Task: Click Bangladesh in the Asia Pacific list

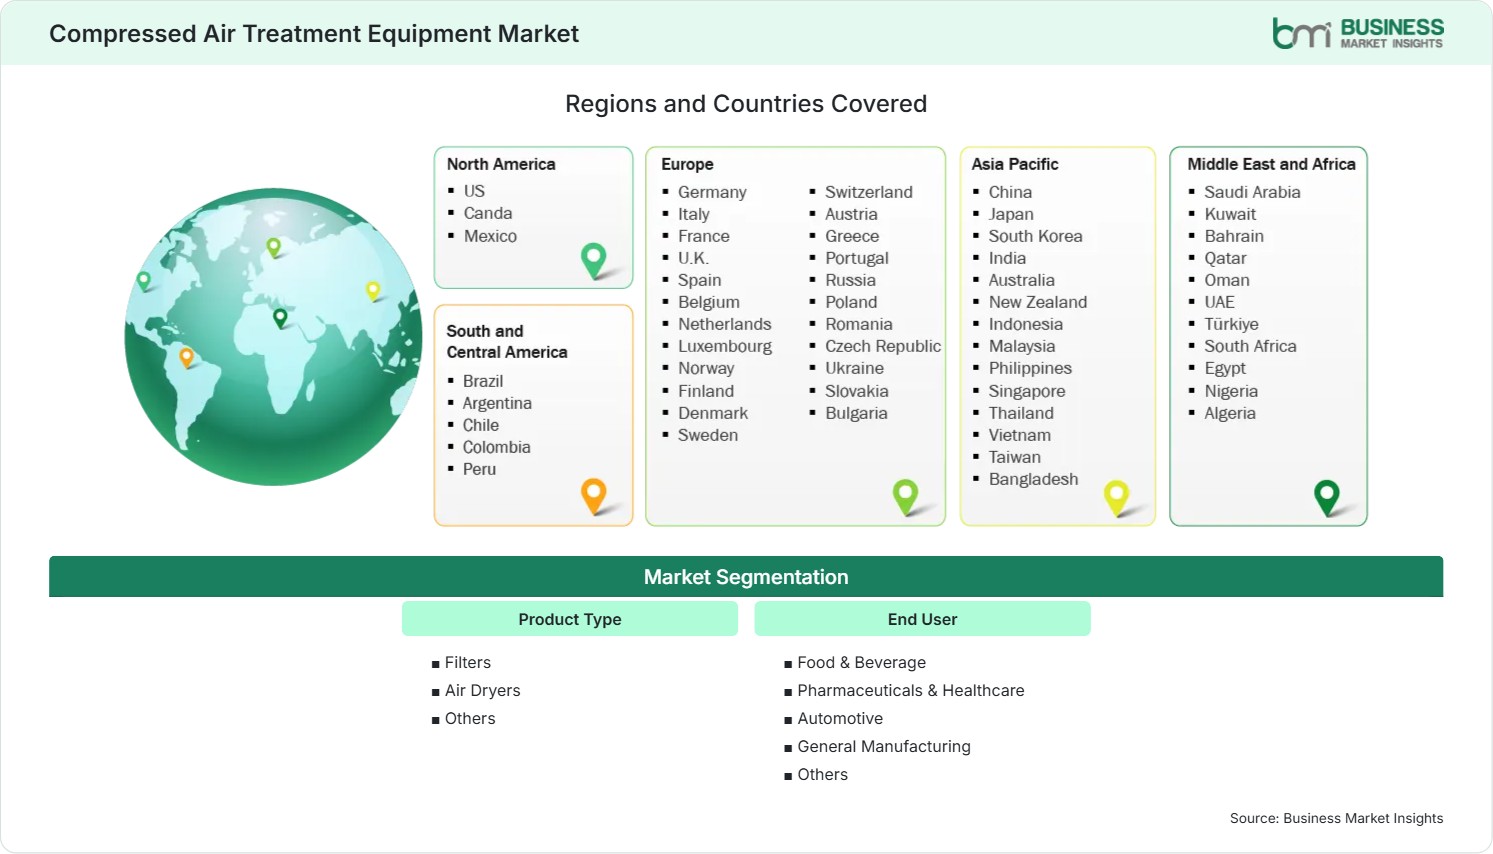Action: click(x=1033, y=479)
